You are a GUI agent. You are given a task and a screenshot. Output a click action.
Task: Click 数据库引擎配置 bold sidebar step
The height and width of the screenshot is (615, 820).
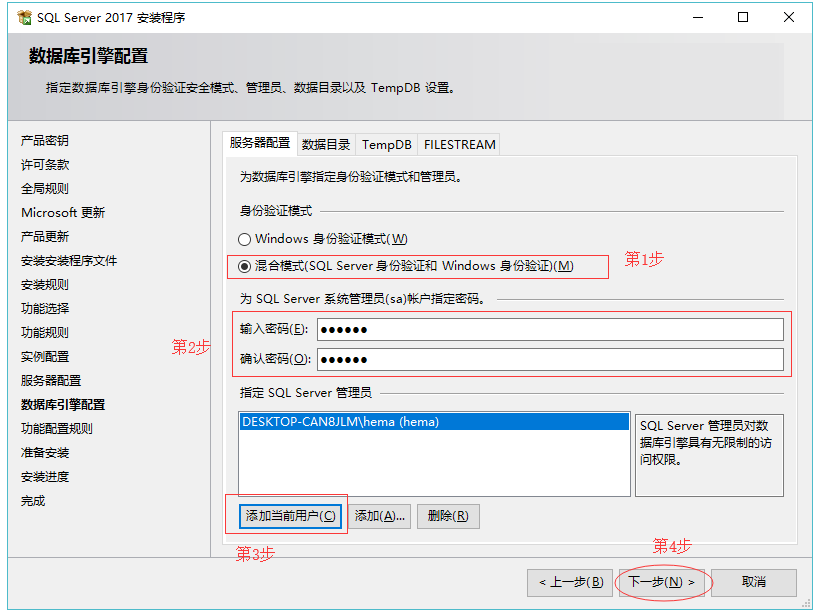(x=63, y=405)
